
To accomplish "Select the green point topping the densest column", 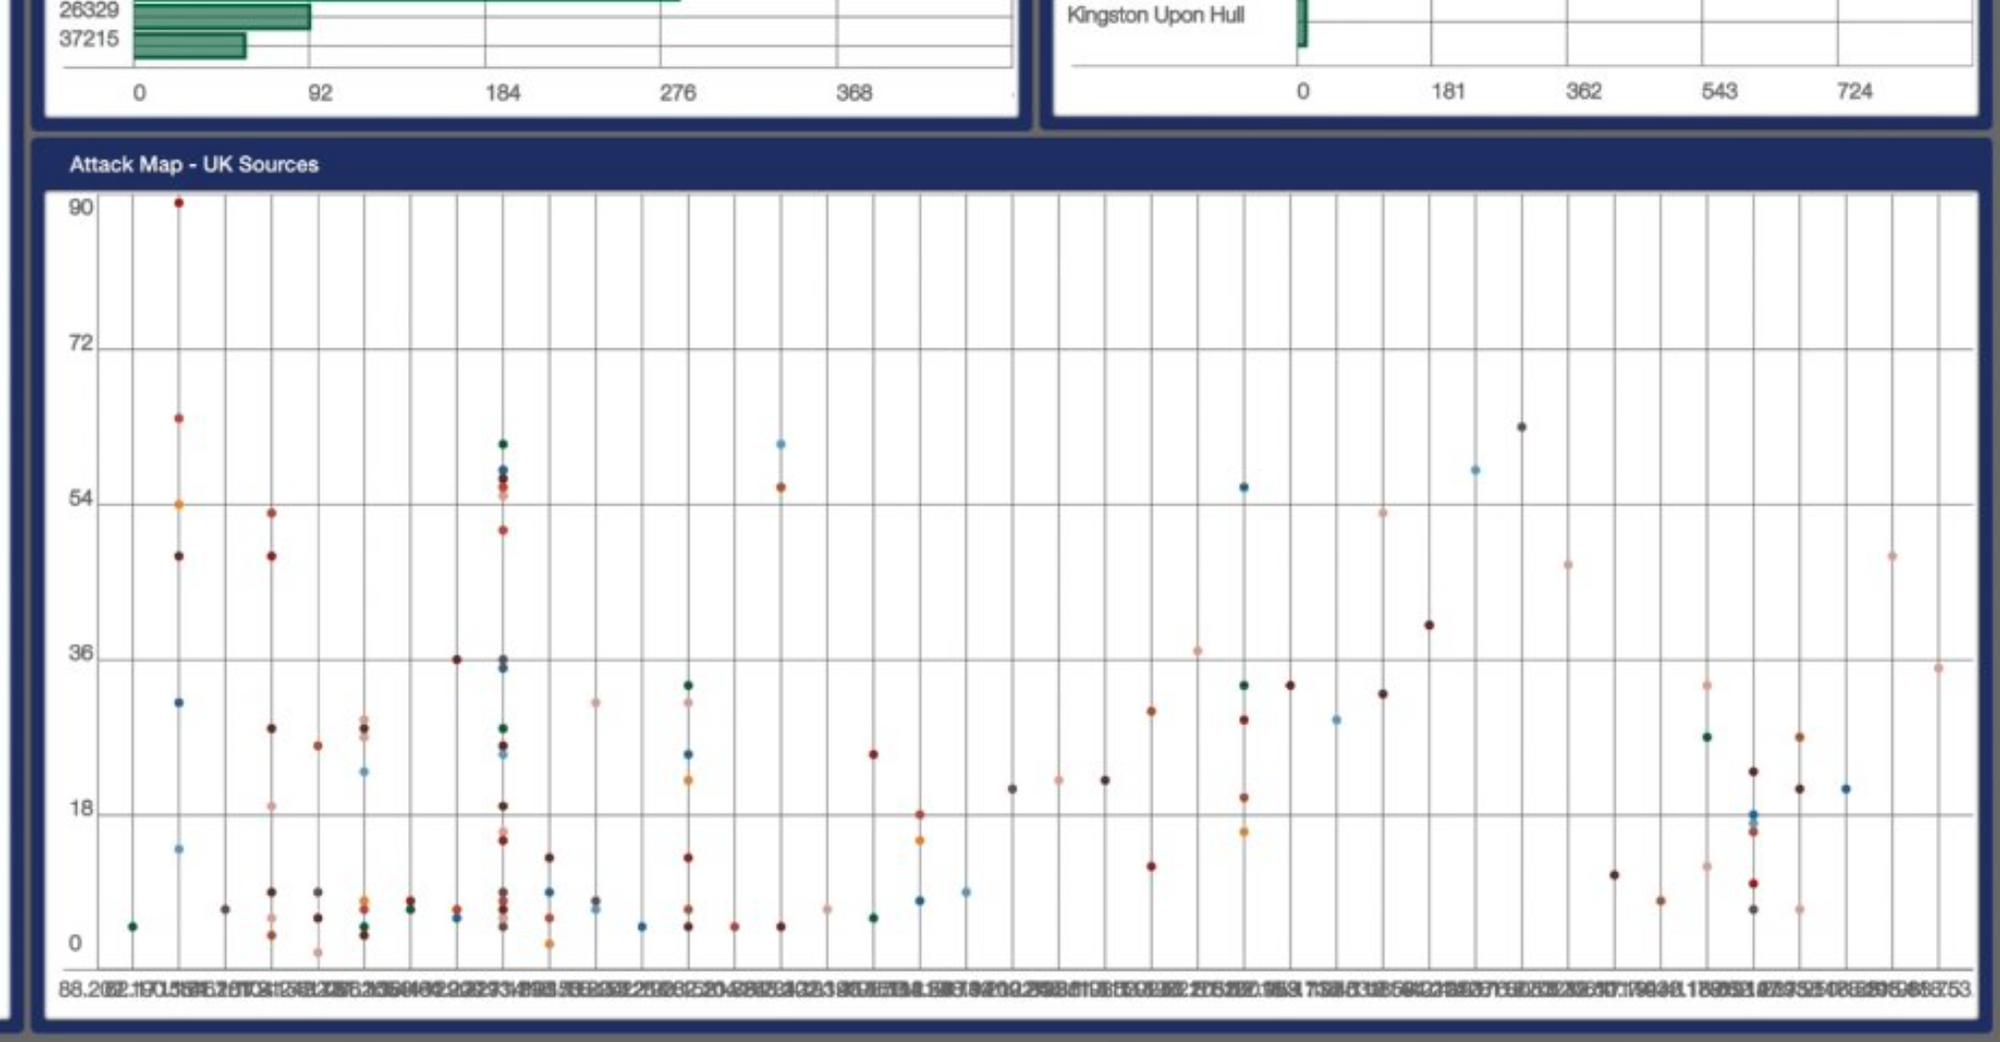I will pyautogui.click(x=503, y=444).
